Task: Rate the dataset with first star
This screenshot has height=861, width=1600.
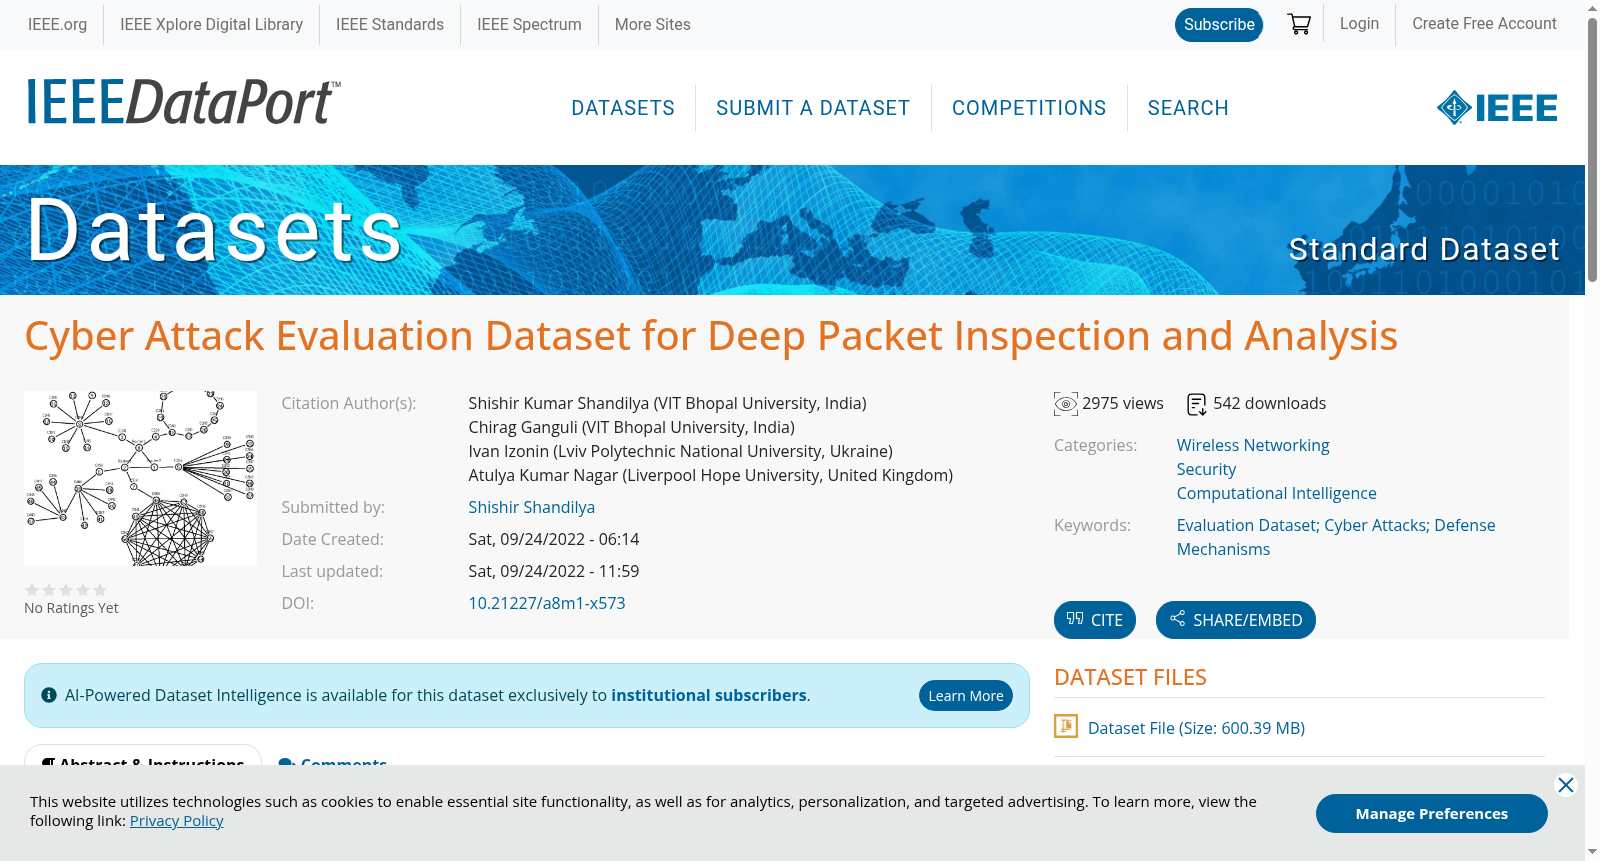Action: 32,590
